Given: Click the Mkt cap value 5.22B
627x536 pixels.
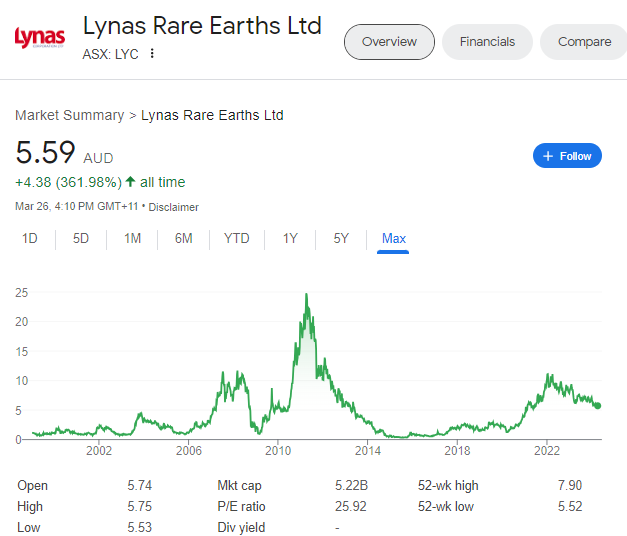Looking at the screenshot, I should click(x=351, y=485).
